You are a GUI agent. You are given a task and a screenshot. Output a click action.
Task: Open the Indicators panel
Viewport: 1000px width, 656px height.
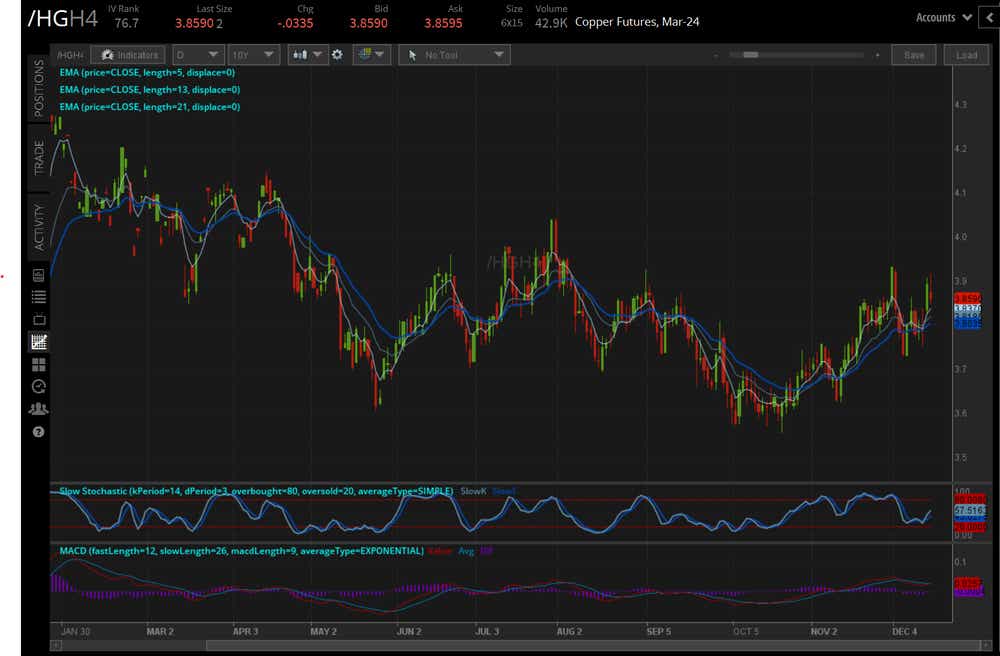[128, 55]
